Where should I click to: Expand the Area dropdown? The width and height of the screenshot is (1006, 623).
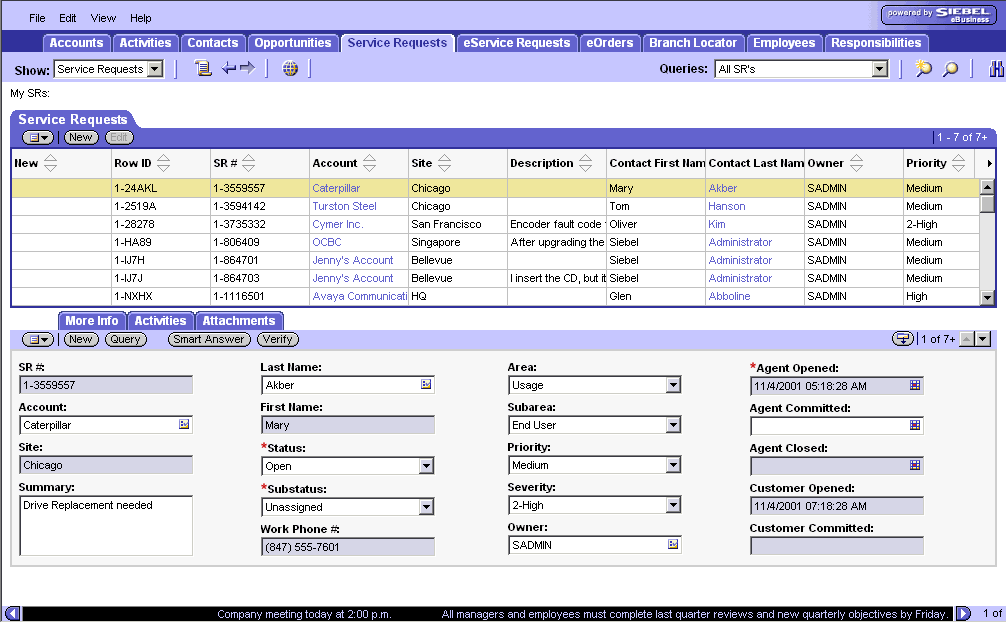pos(673,385)
